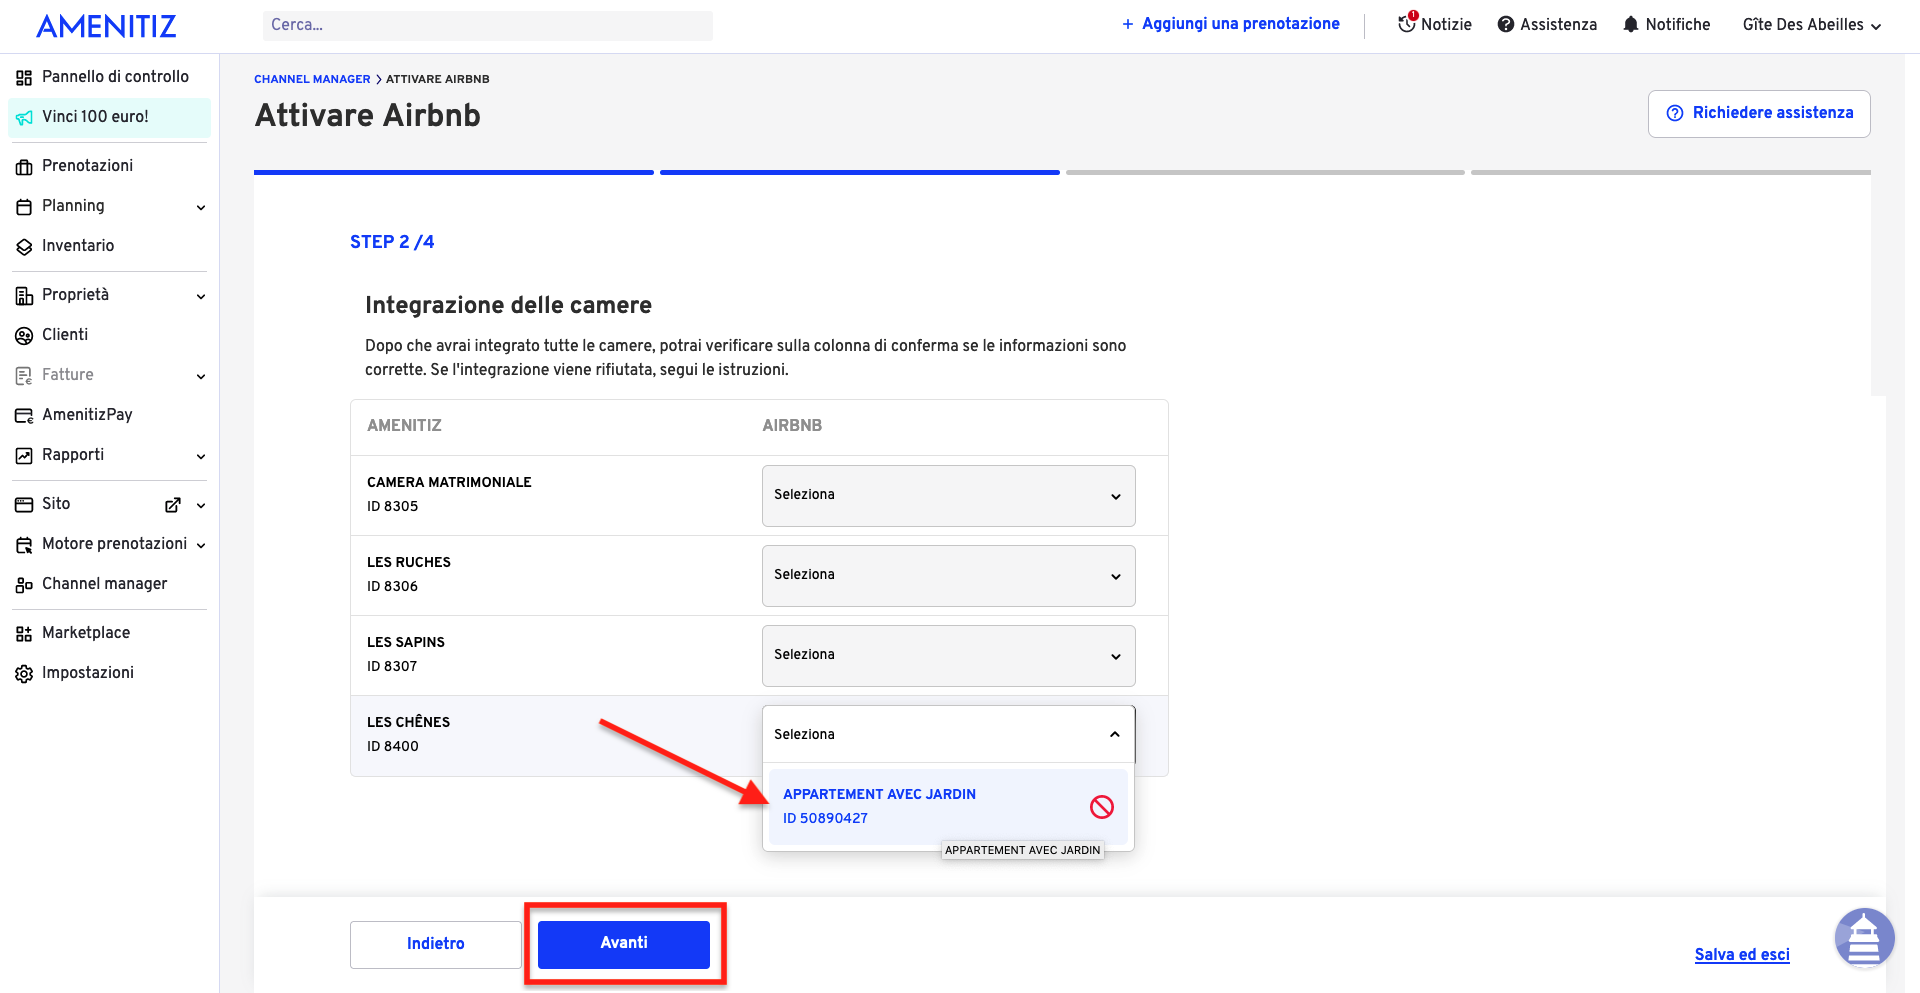This screenshot has height=993, width=1920.
Task: Expand the Rapporti submenu chevron
Action: [x=201, y=456]
